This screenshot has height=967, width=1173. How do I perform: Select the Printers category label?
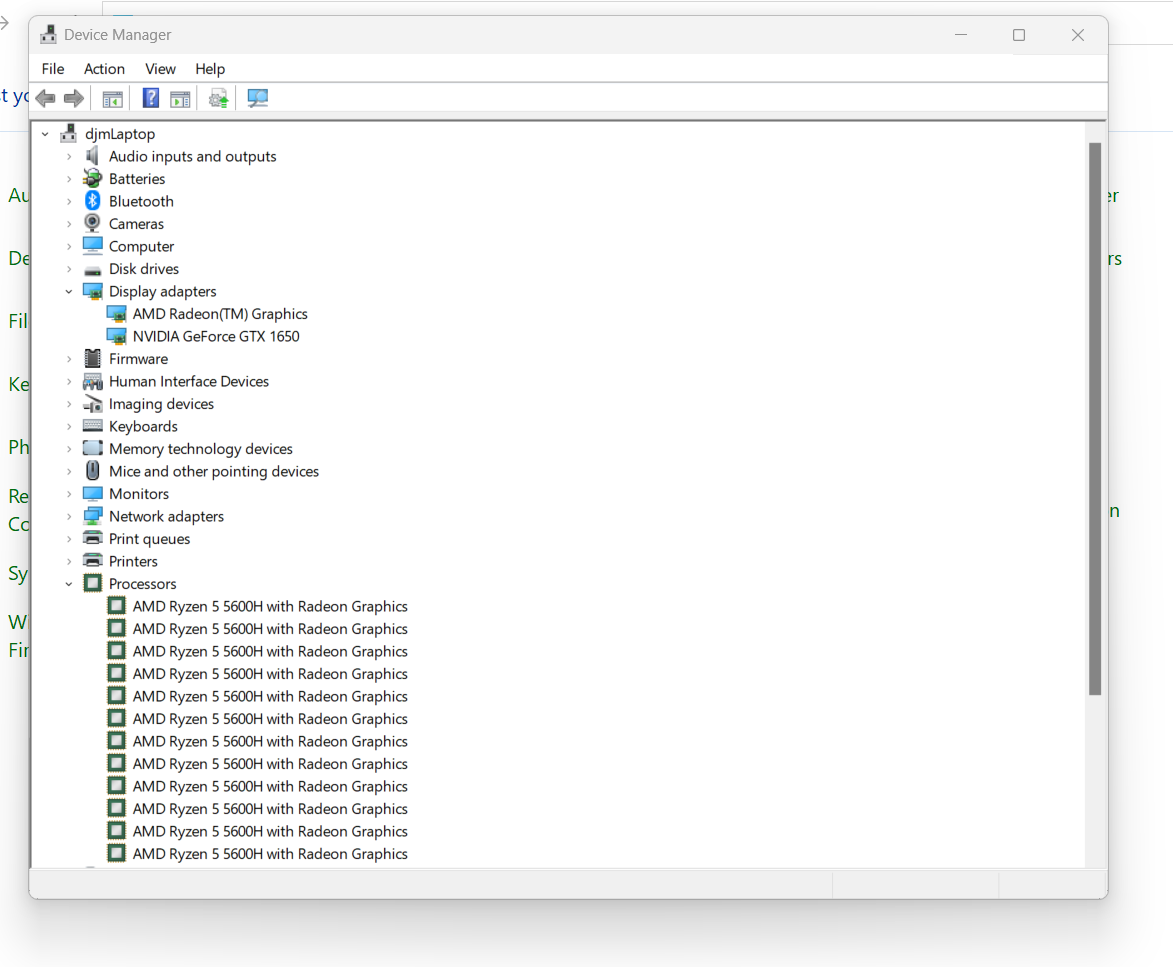click(133, 561)
